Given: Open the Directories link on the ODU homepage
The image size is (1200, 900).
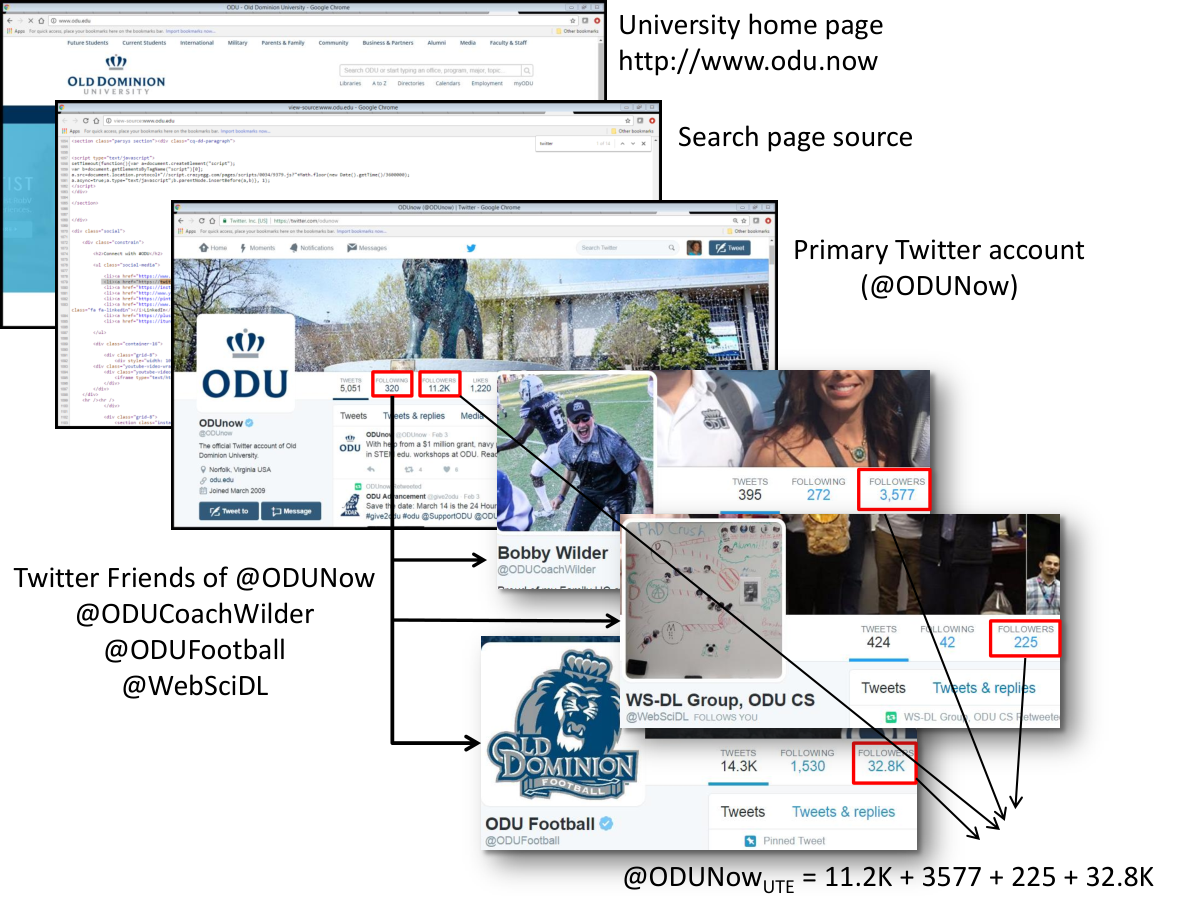Looking at the screenshot, I should [411, 84].
